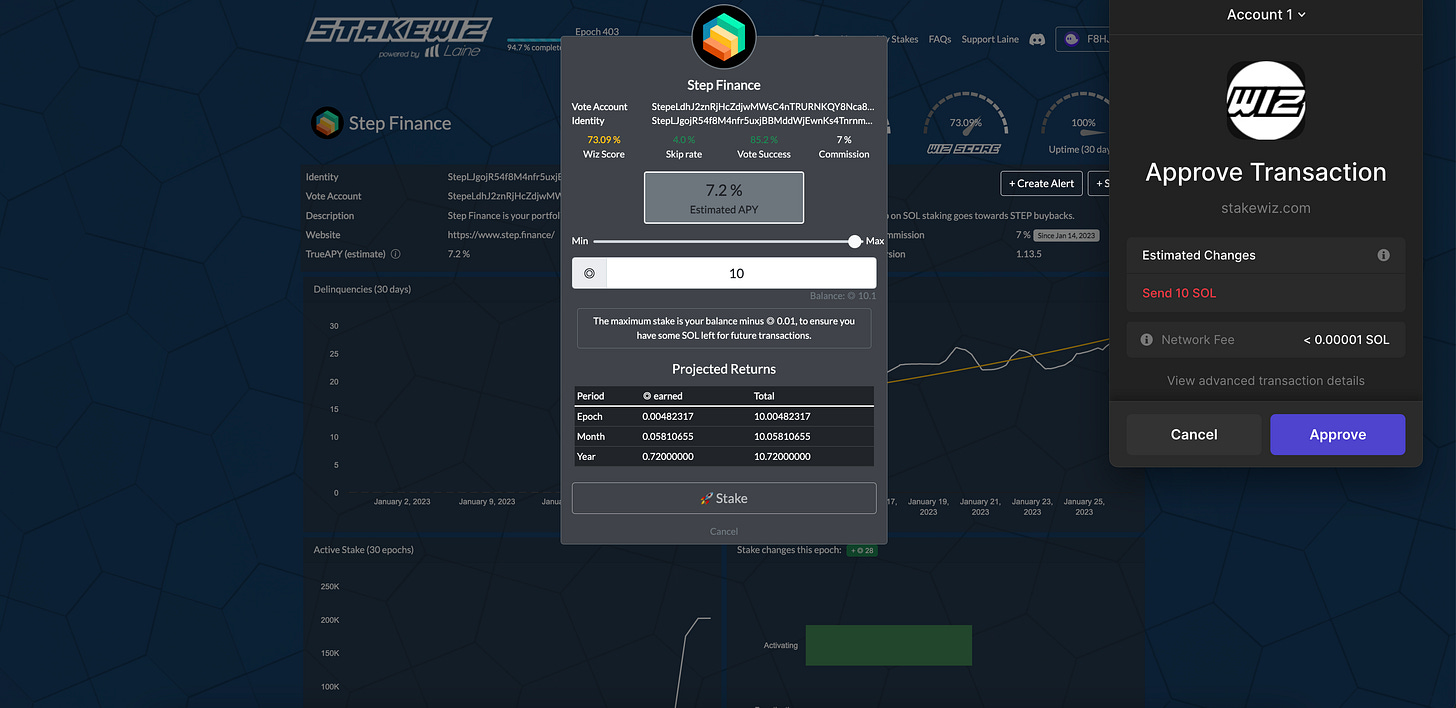Click the WIZ logo in the wallet popup
Image resolution: width=1456 pixels, height=708 pixels.
pyautogui.click(x=1266, y=100)
